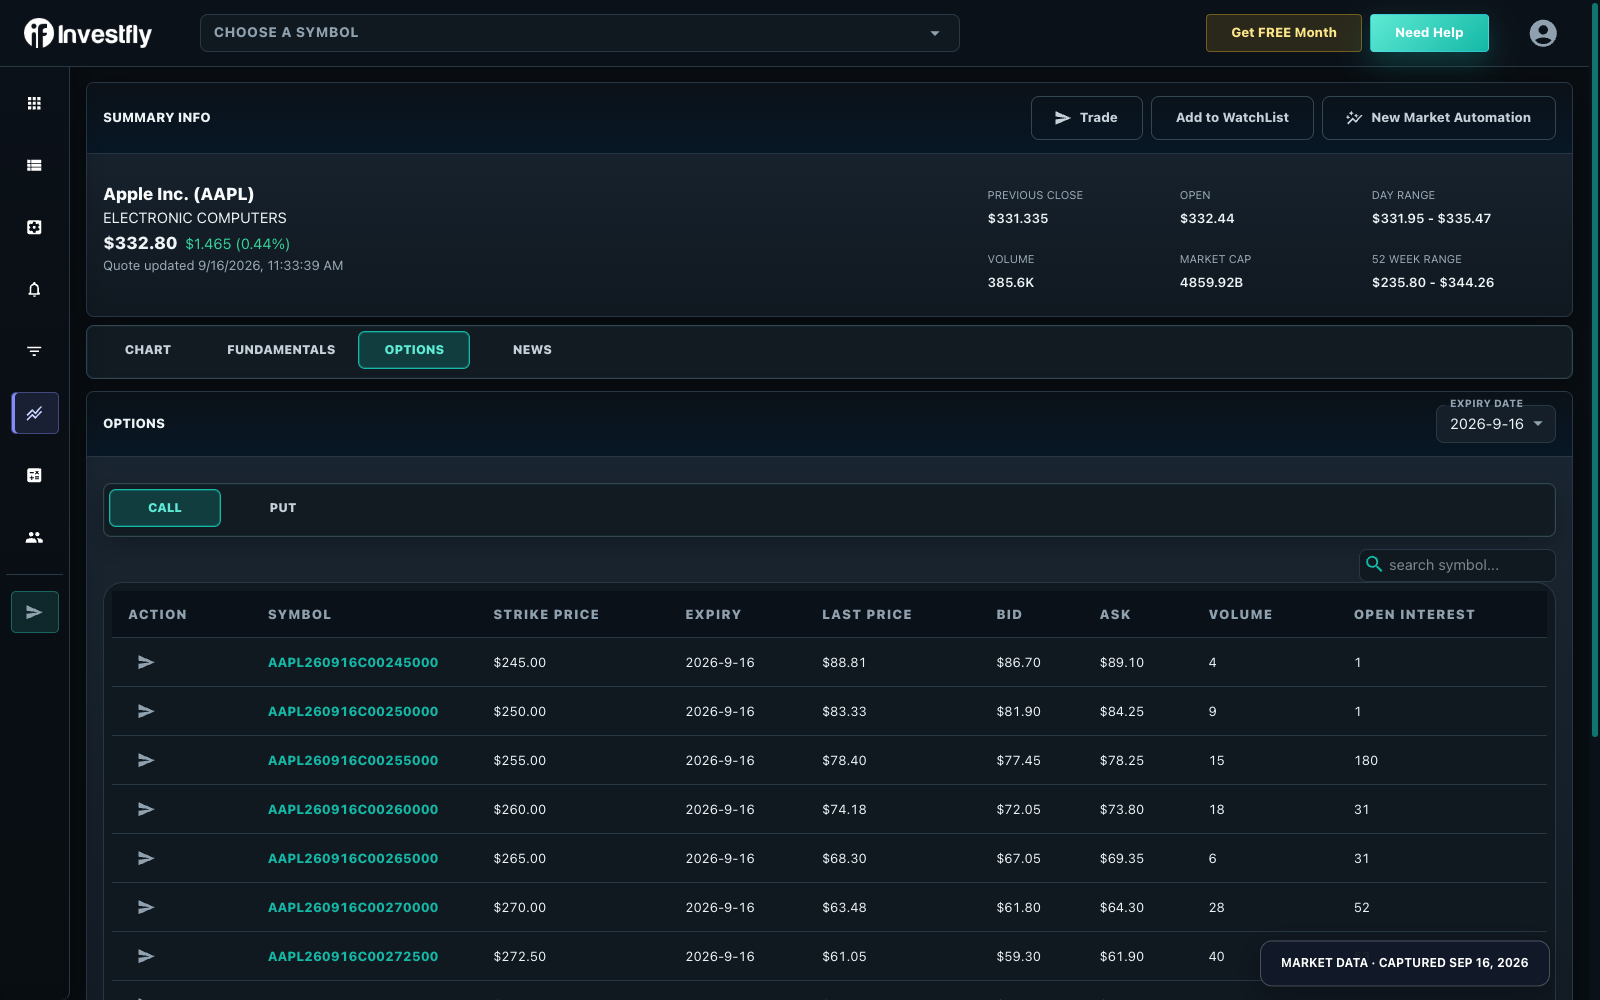Open the Expiry Date dropdown
Viewport: 1600px width, 1000px height.
coord(1496,424)
